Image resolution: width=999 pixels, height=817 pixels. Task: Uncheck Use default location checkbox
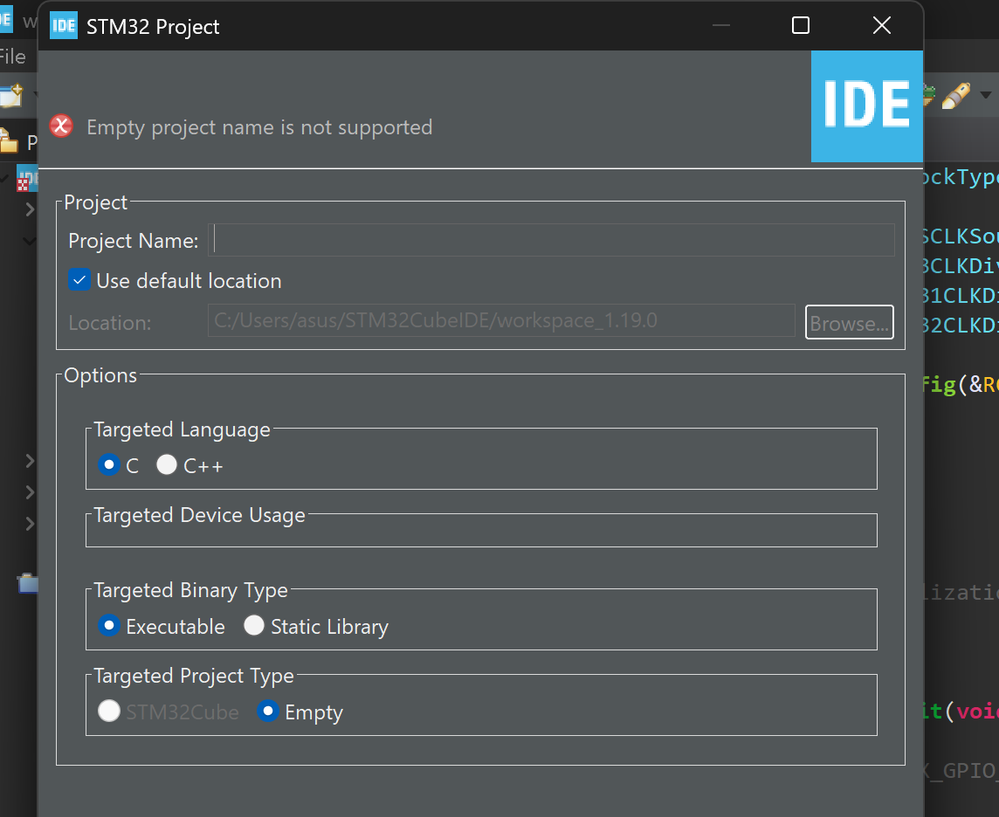point(79,280)
